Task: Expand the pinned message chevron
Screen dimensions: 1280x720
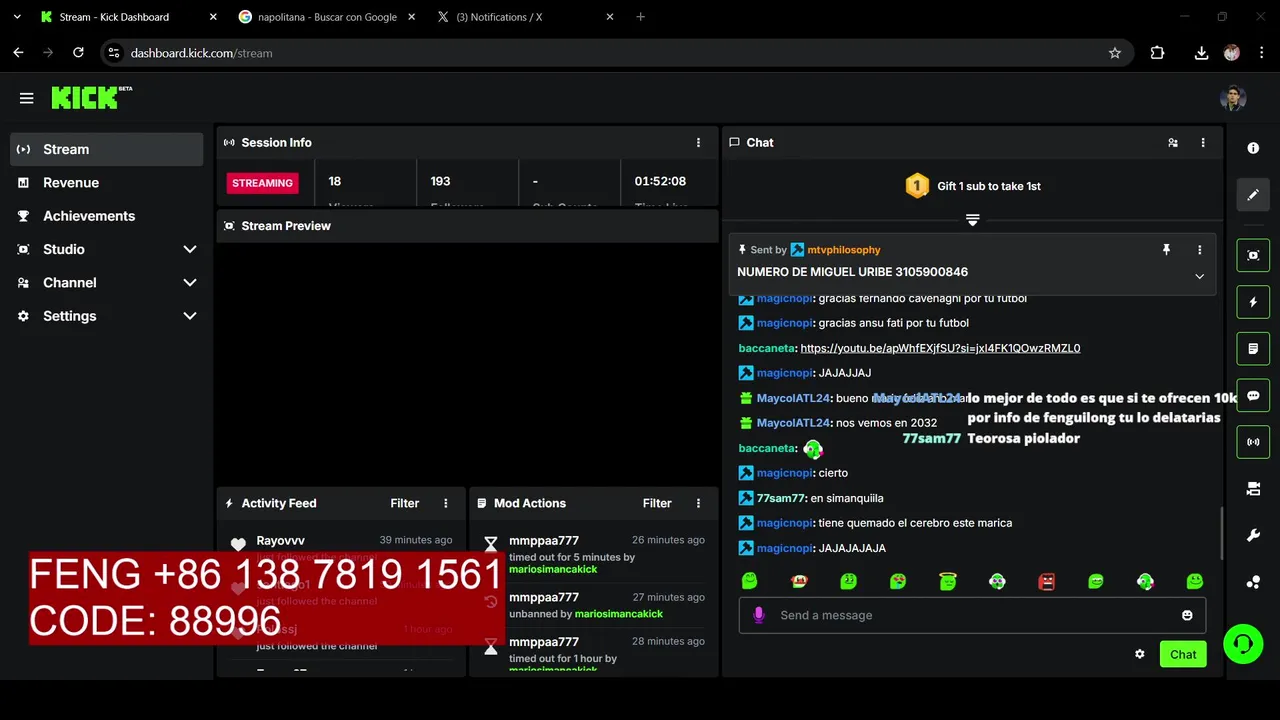Action: (x=1200, y=277)
